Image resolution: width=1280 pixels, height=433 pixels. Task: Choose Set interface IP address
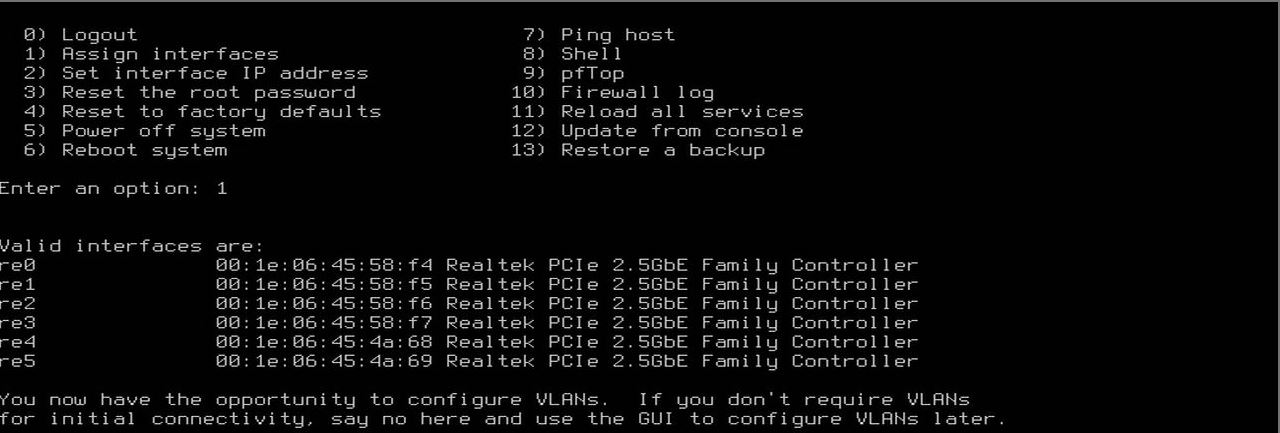tap(214, 73)
